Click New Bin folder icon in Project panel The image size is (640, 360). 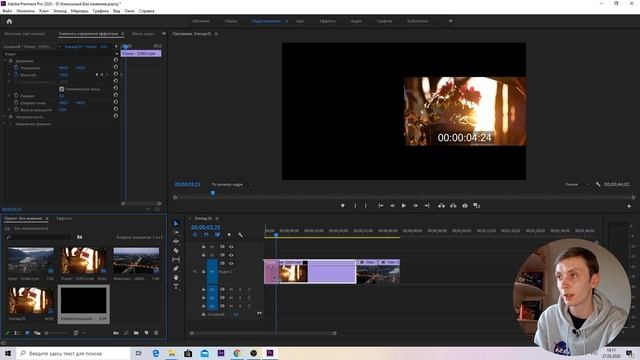(x=136, y=333)
